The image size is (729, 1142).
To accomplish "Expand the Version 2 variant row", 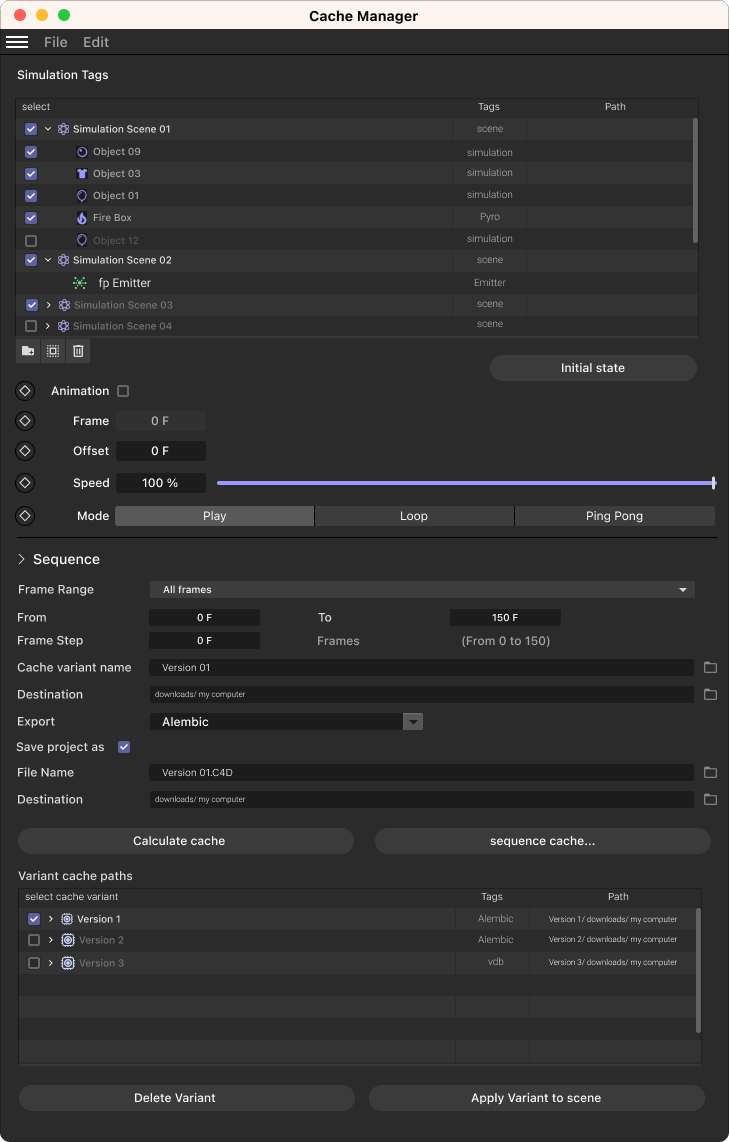I will click(51, 940).
